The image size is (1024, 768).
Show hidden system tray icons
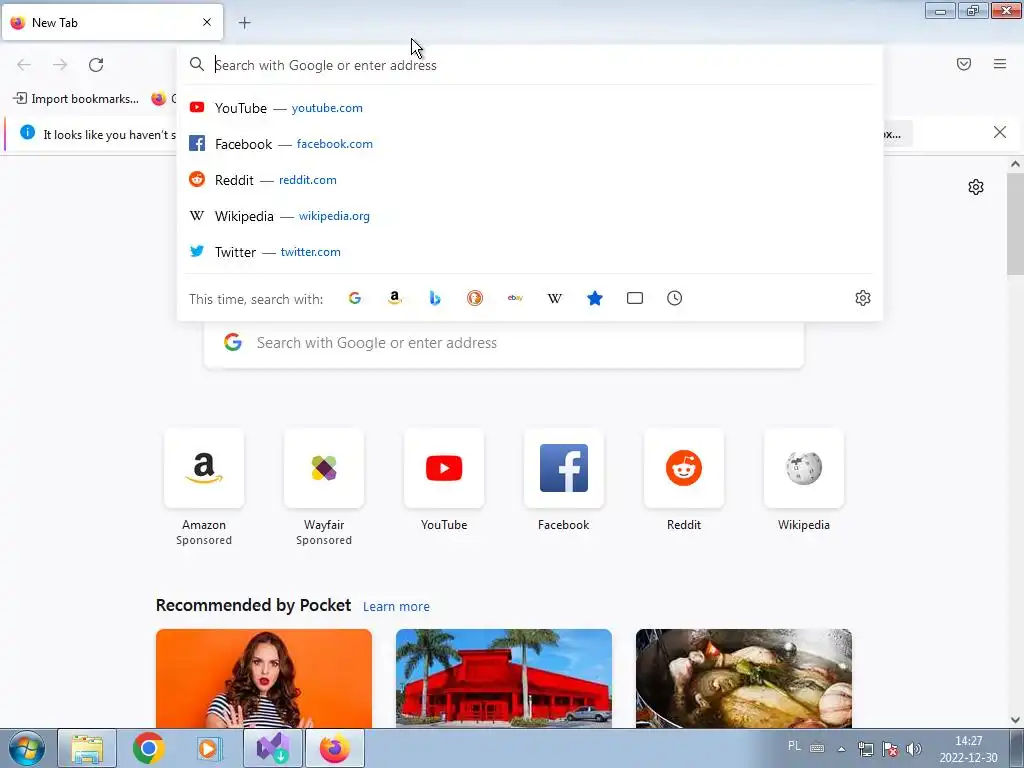click(842, 749)
